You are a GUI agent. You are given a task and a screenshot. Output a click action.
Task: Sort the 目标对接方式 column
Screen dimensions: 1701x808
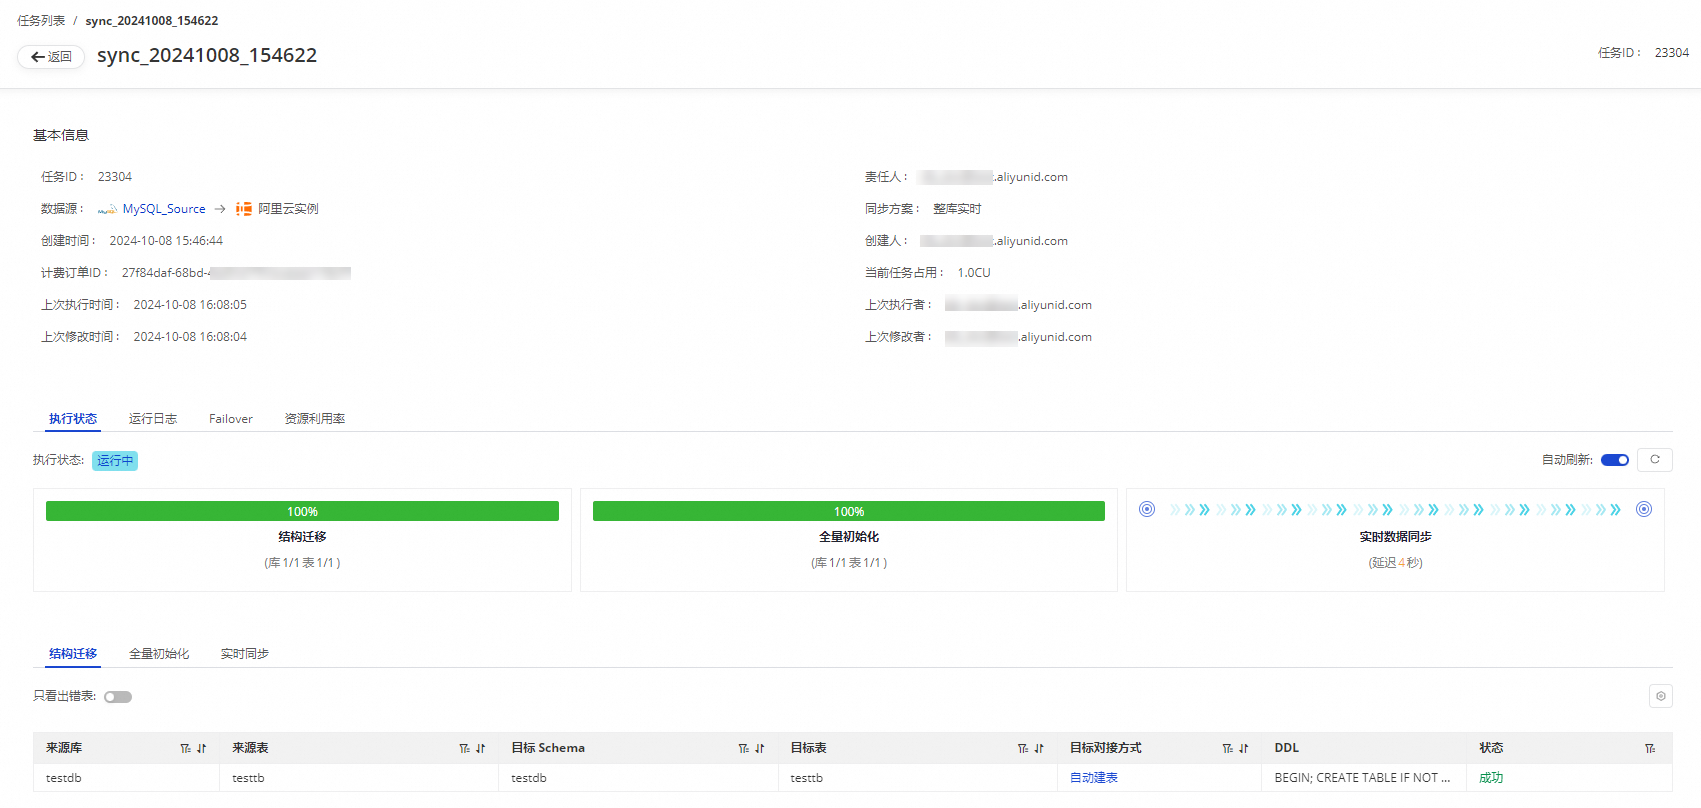[1243, 748]
